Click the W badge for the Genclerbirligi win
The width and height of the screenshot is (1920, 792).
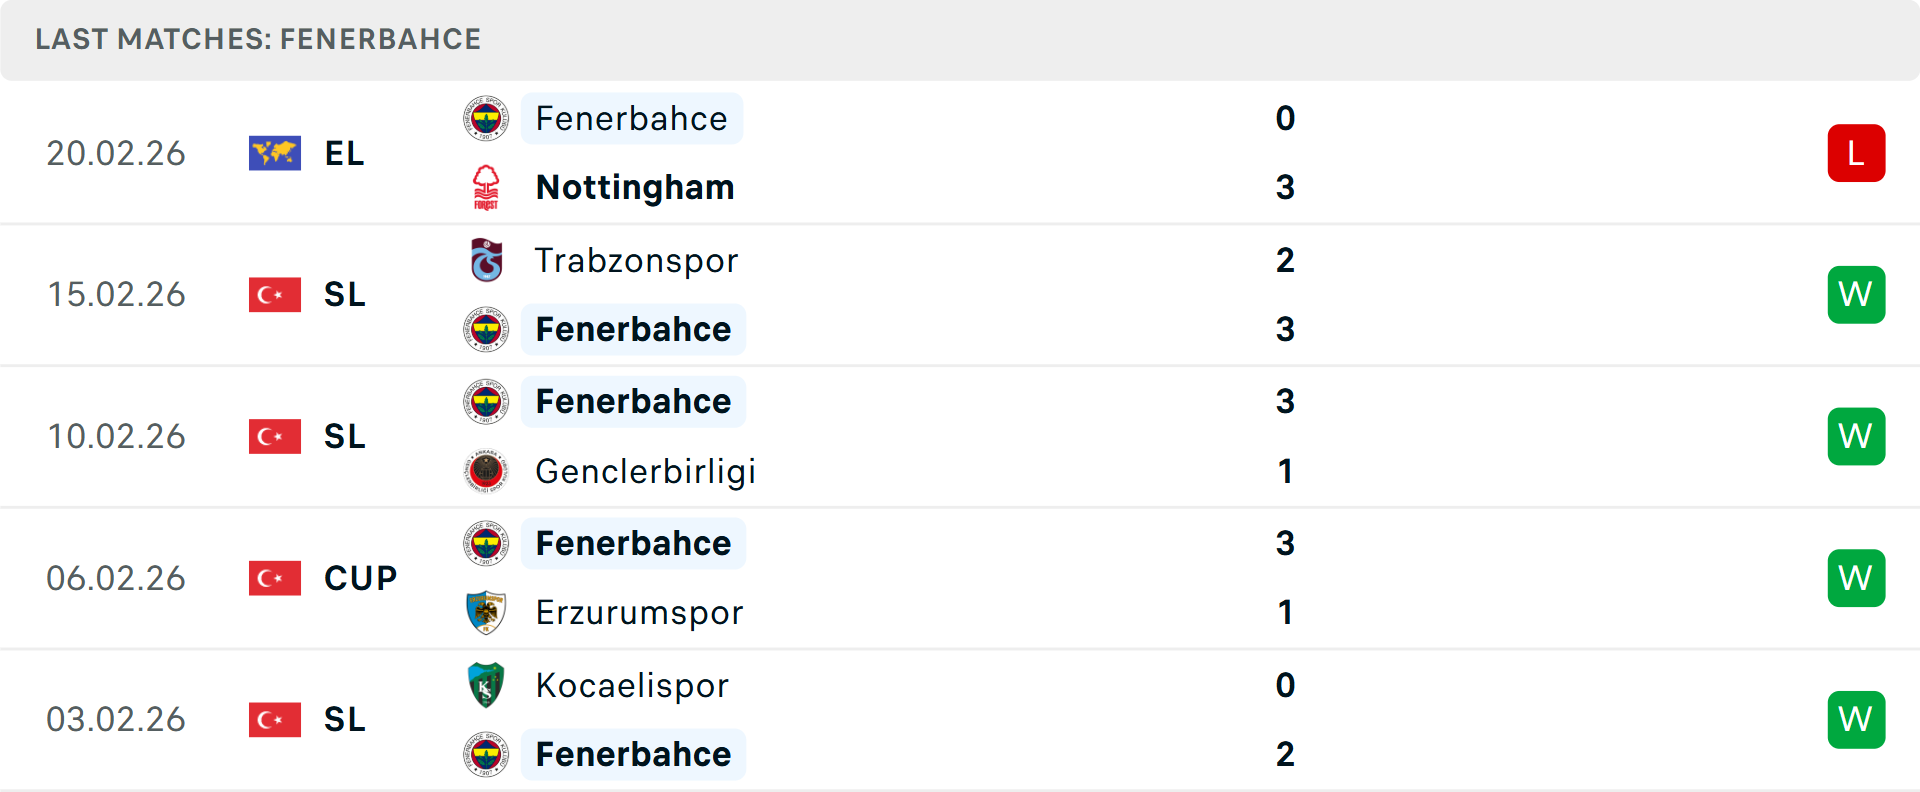click(x=1856, y=436)
